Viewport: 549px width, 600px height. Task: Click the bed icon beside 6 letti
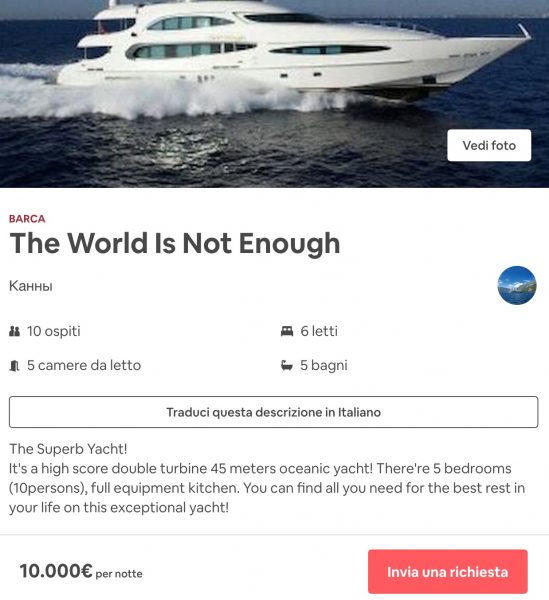point(287,331)
